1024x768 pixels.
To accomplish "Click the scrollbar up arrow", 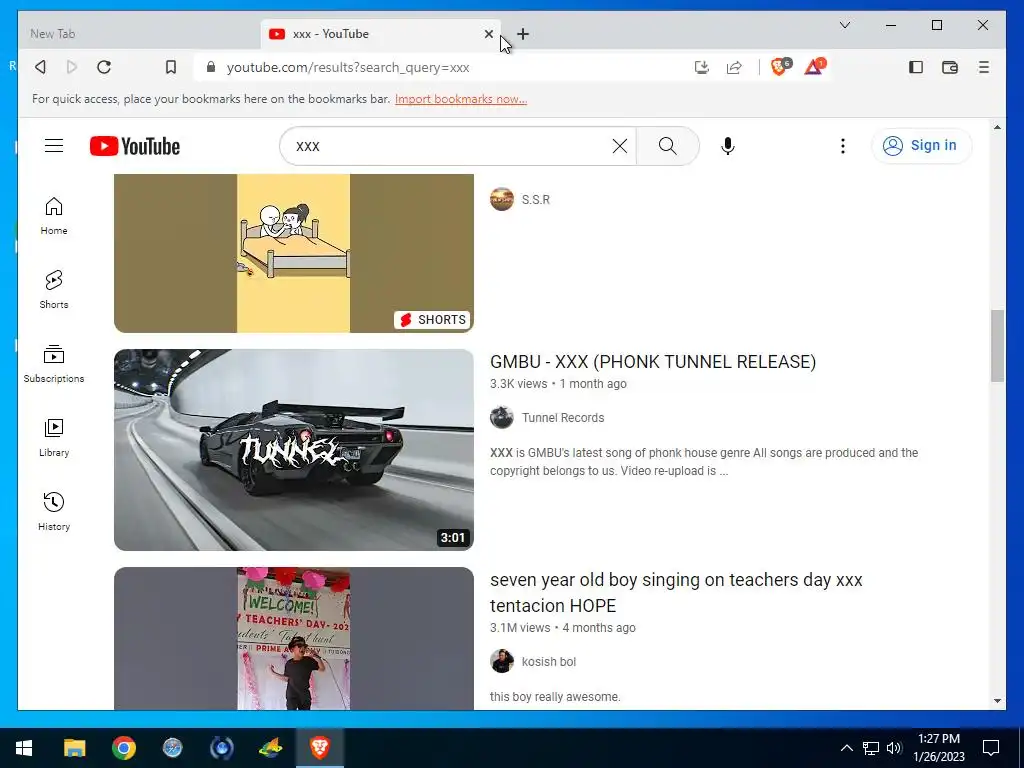I will [997, 127].
